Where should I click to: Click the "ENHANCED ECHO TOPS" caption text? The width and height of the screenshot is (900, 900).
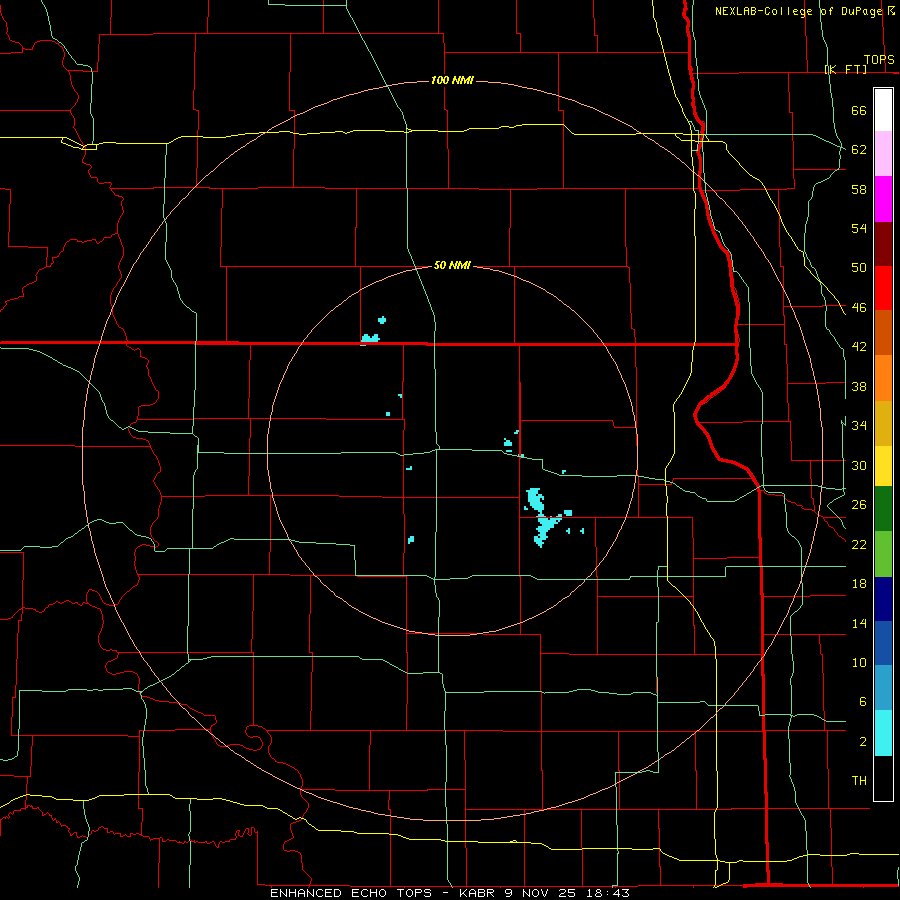(351, 893)
